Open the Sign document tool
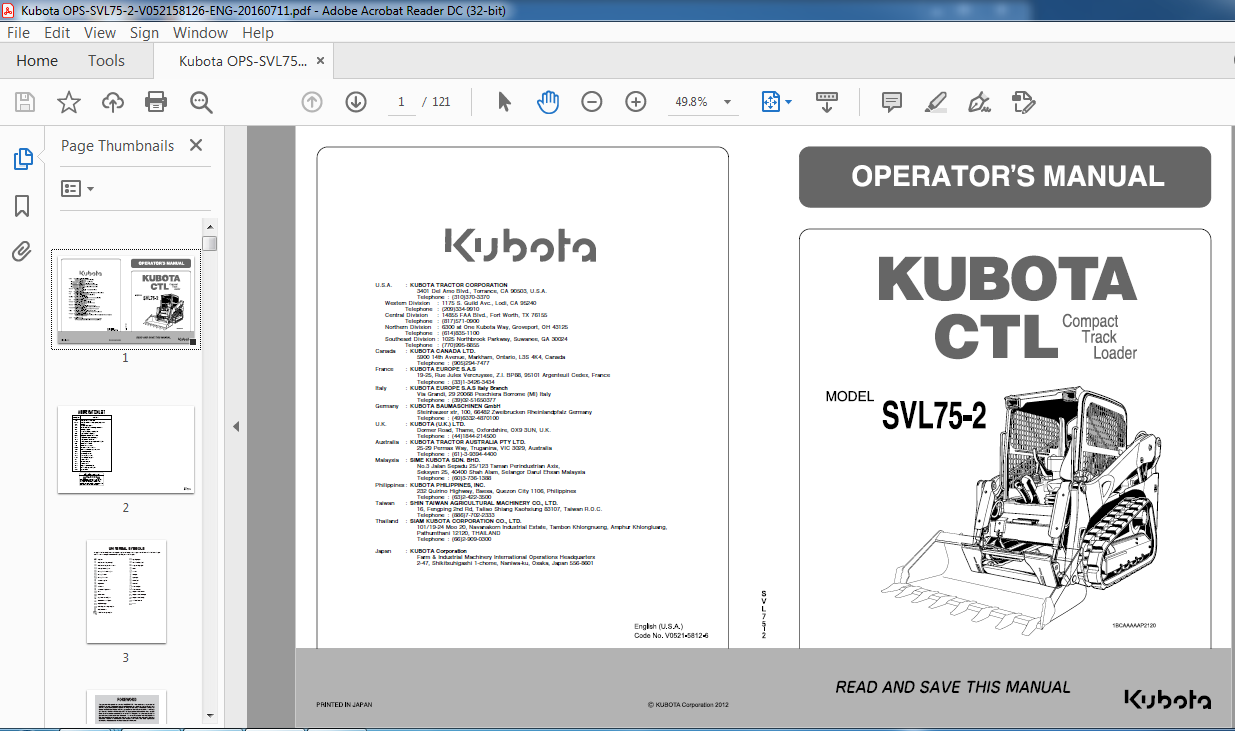The height and width of the screenshot is (731, 1235). (x=979, y=102)
